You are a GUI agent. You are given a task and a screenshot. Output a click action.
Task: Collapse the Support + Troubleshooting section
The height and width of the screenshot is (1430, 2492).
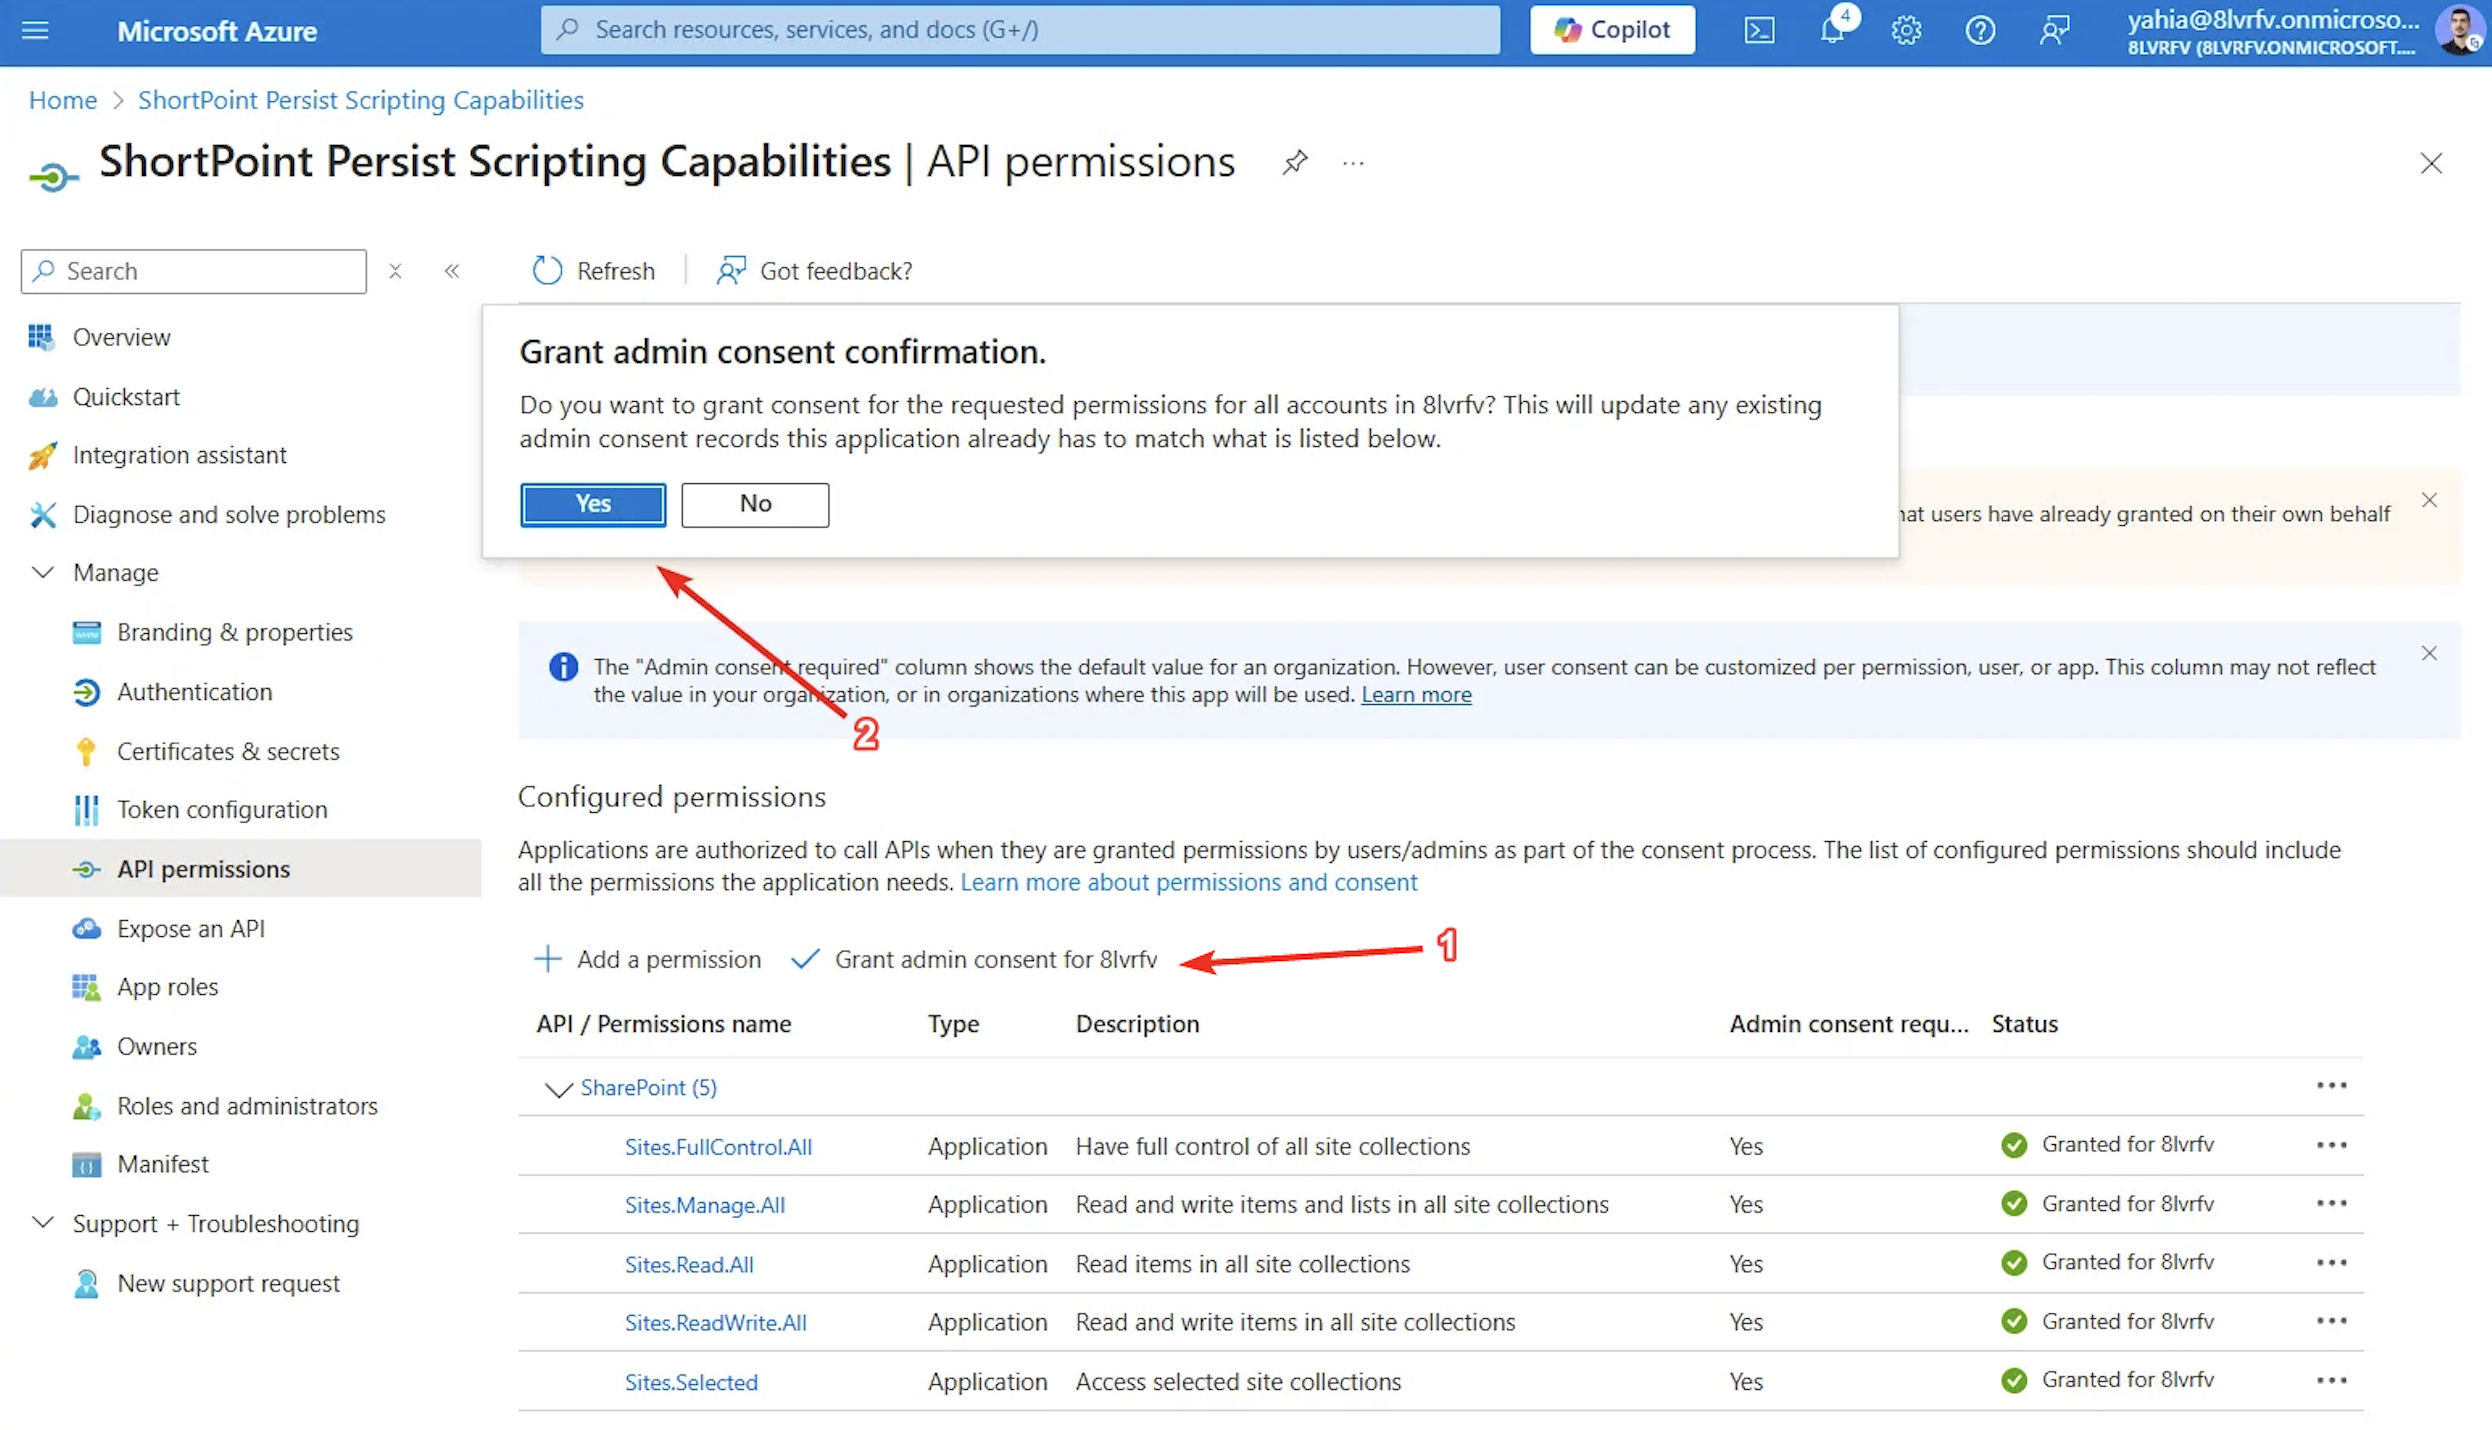43,1223
